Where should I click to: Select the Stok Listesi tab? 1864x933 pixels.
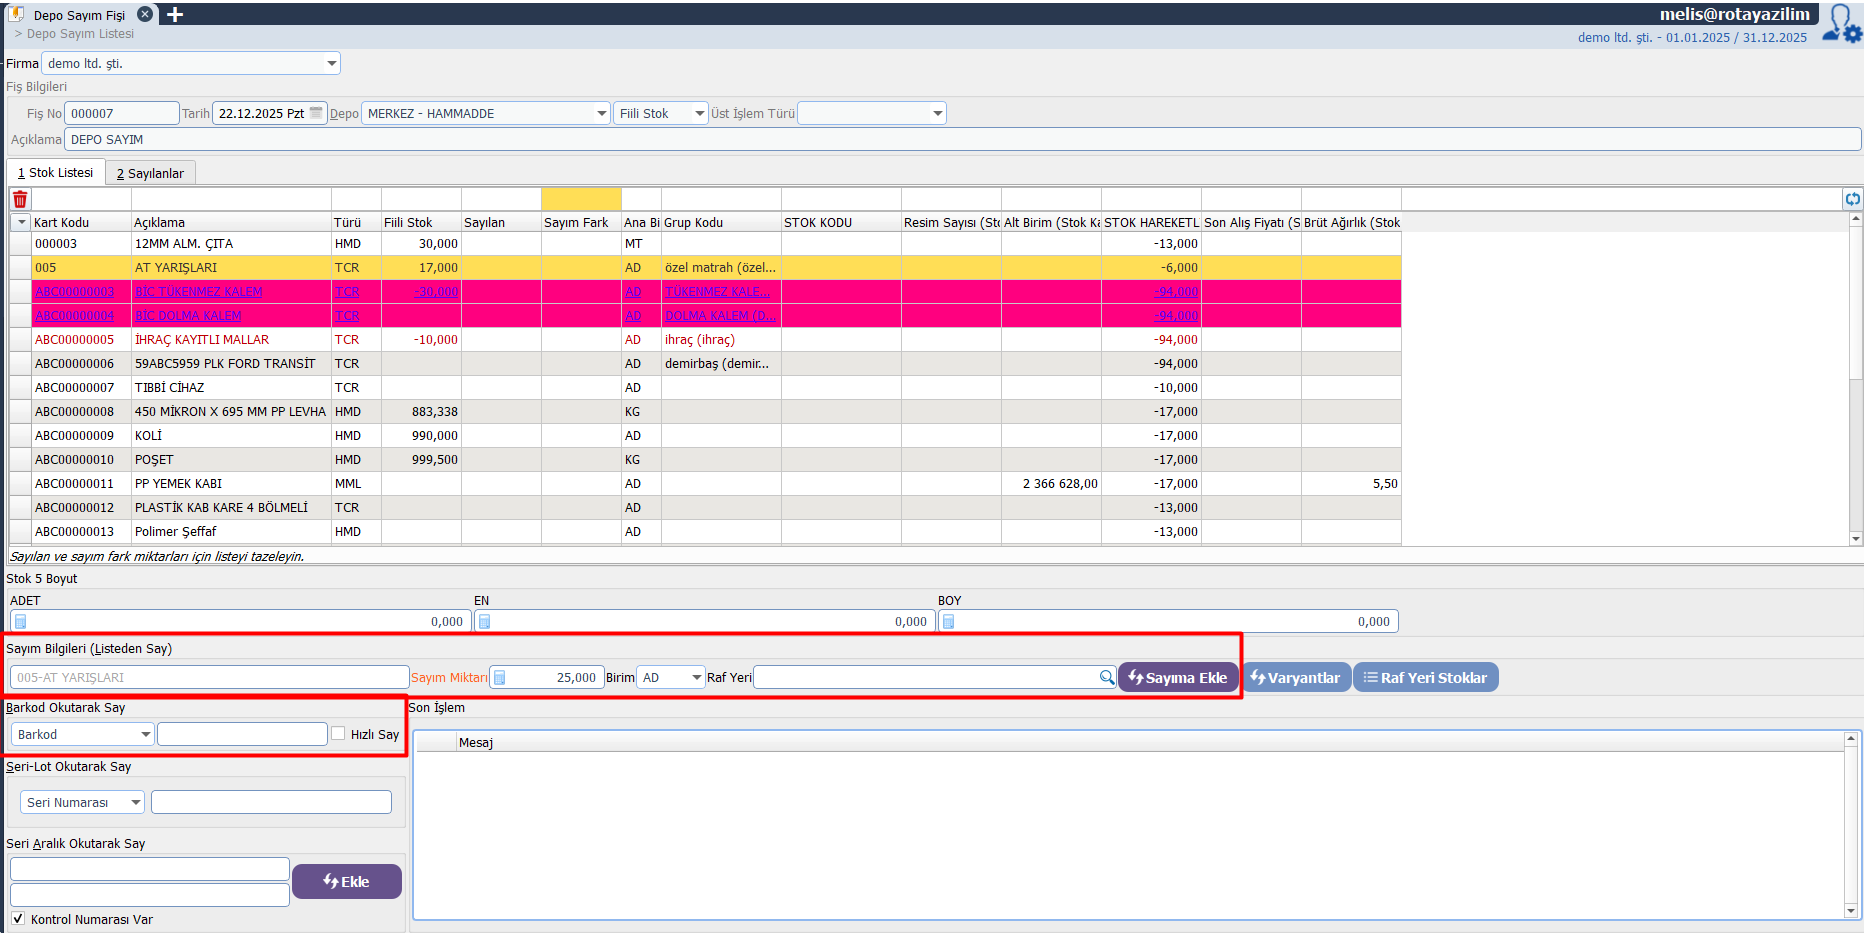tap(55, 173)
